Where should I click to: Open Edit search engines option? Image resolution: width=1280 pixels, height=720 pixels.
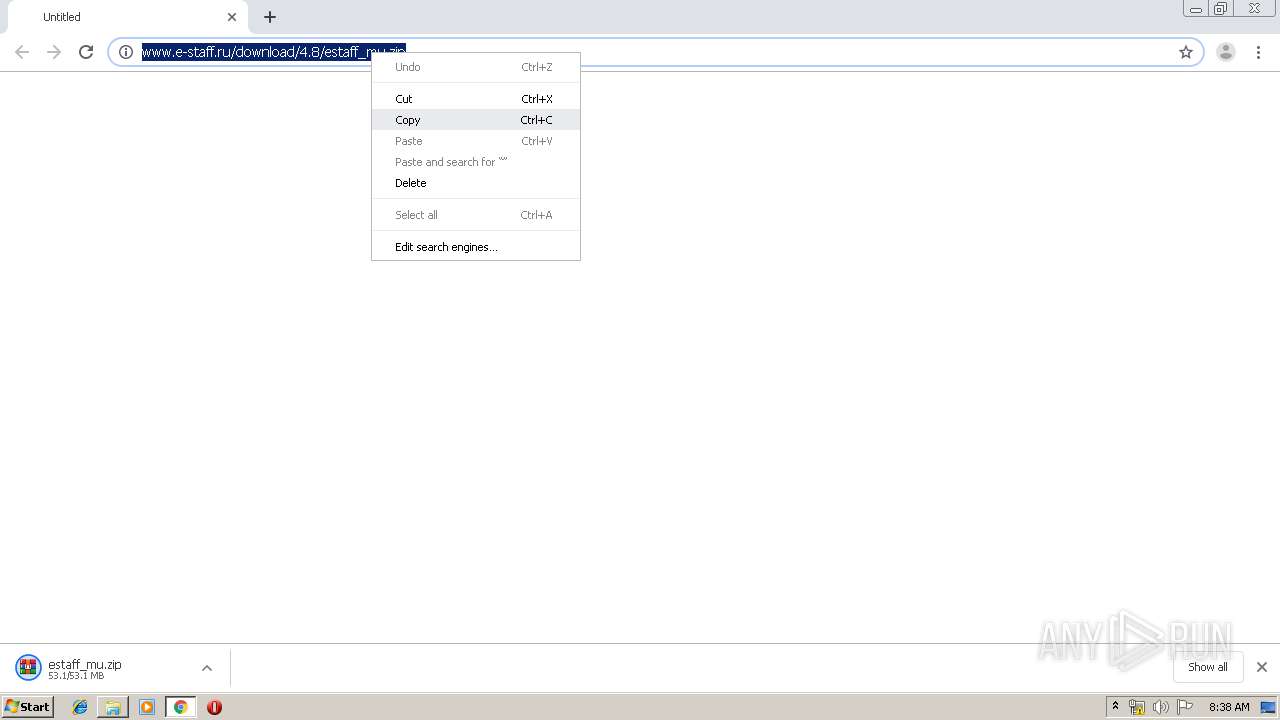point(476,247)
